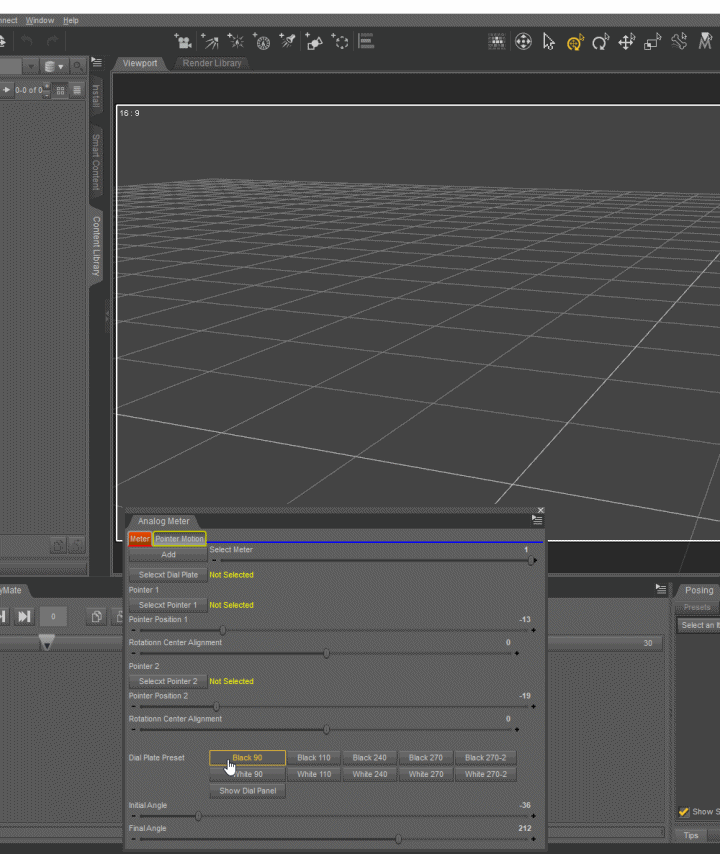Select the White 110 dial plate preset
The height and width of the screenshot is (854, 720).
coord(314,774)
